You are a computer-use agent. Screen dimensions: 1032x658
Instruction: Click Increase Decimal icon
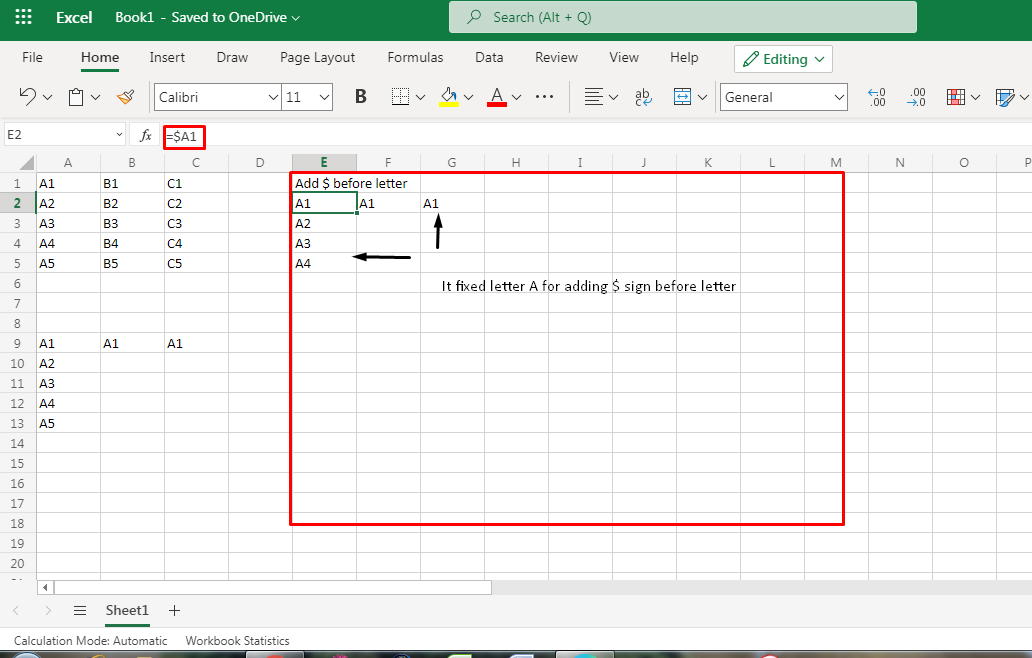[x=916, y=97]
